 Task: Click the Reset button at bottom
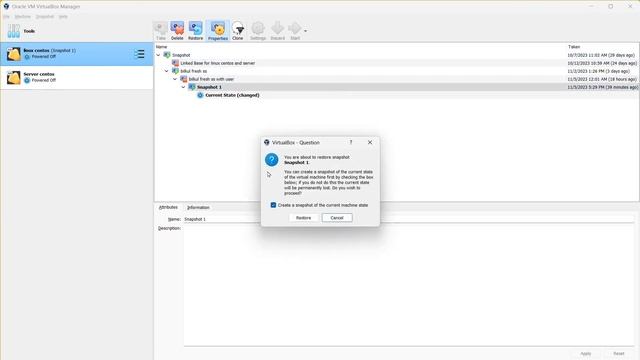click(619, 353)
